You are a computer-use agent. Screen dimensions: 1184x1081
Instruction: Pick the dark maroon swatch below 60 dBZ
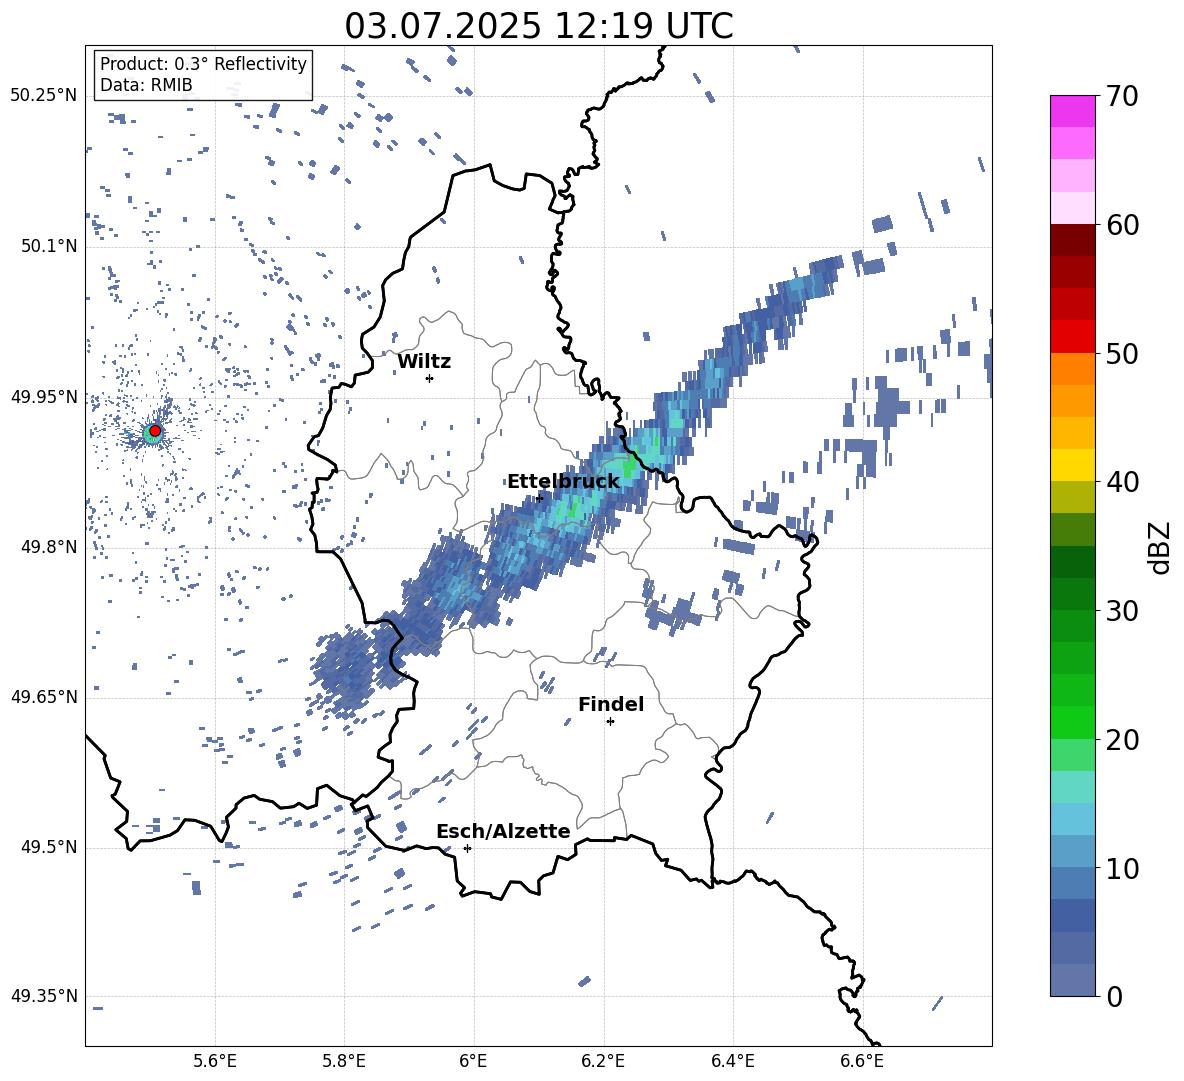pyautogui.click(x=1072, y=241)
